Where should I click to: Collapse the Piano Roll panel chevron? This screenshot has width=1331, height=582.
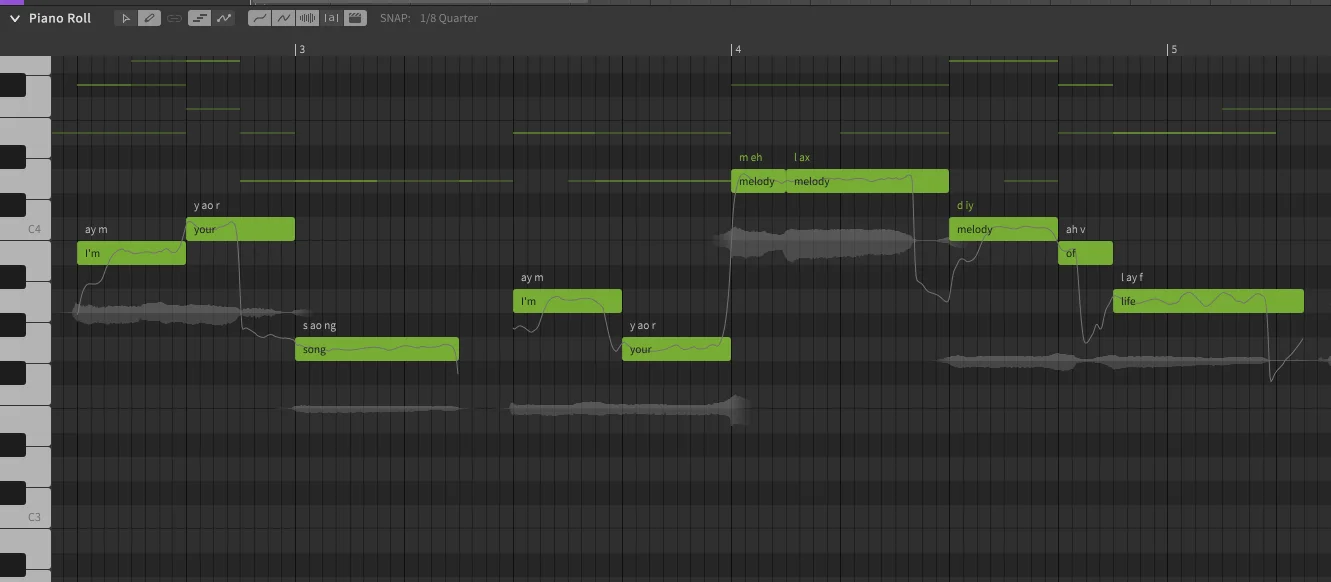coord(15,18)
